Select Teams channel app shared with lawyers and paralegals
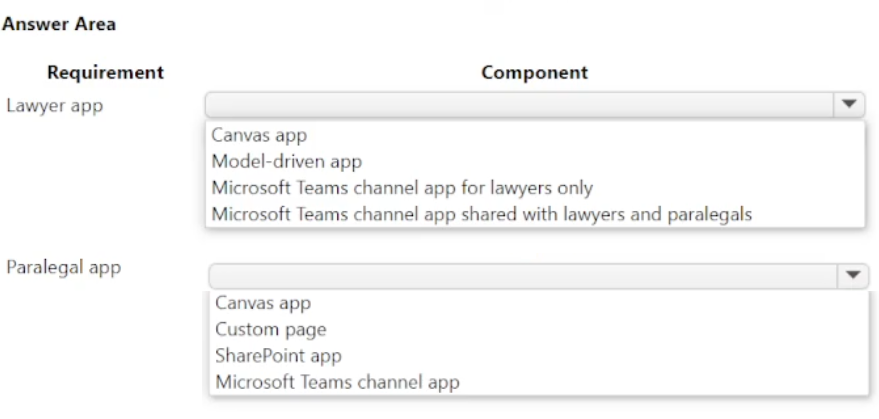This screenshot has height=419, width=879. [481, 213]
